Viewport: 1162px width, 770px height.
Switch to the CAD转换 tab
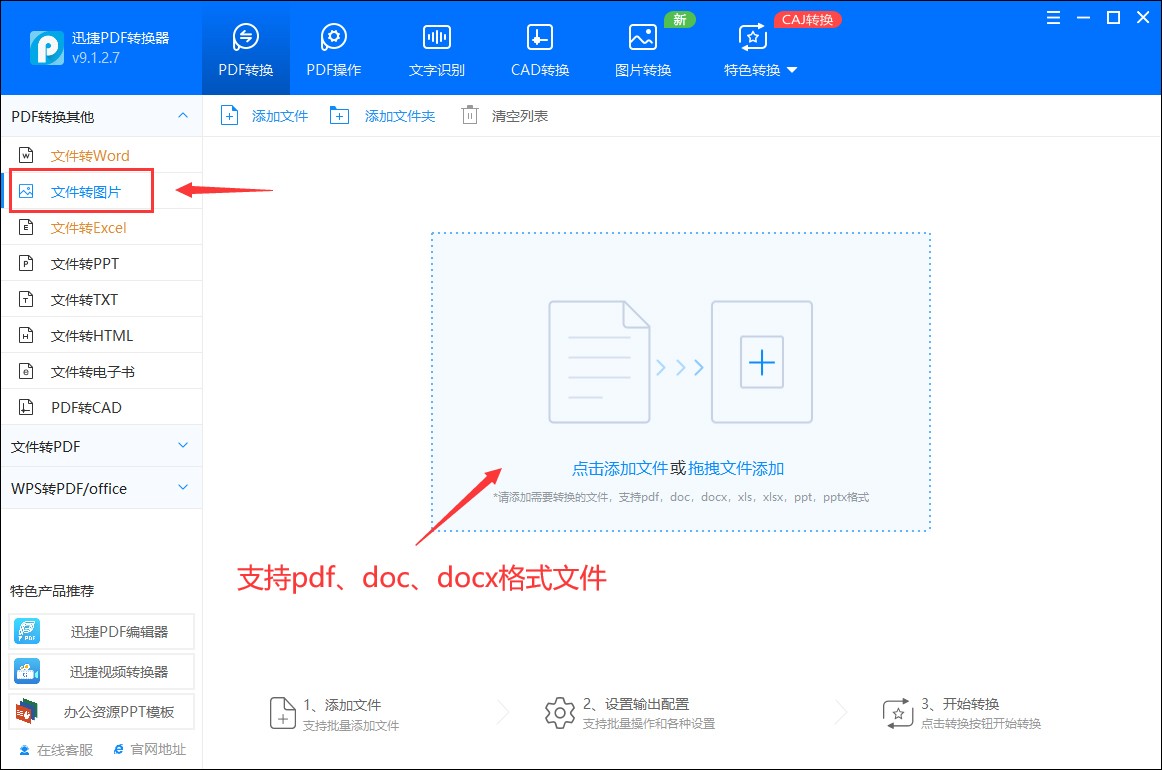click(x=540, y=48)
